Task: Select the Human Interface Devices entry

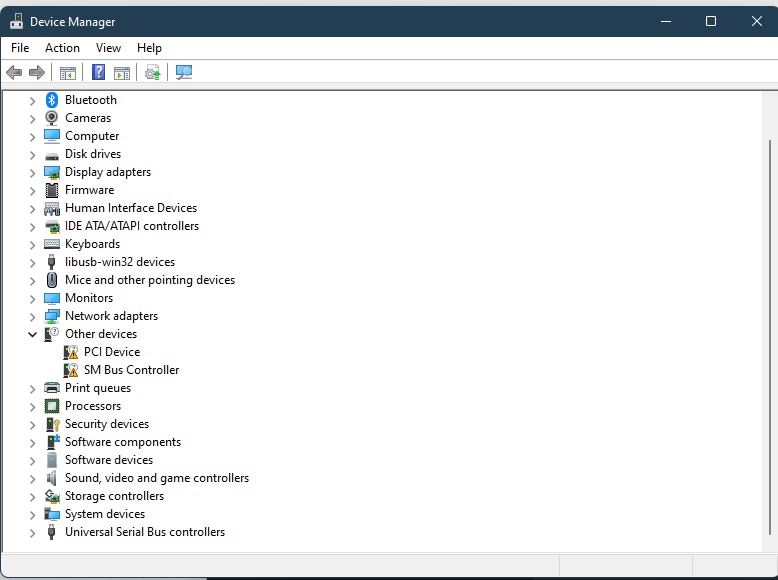Action: [x=130, y=208]
